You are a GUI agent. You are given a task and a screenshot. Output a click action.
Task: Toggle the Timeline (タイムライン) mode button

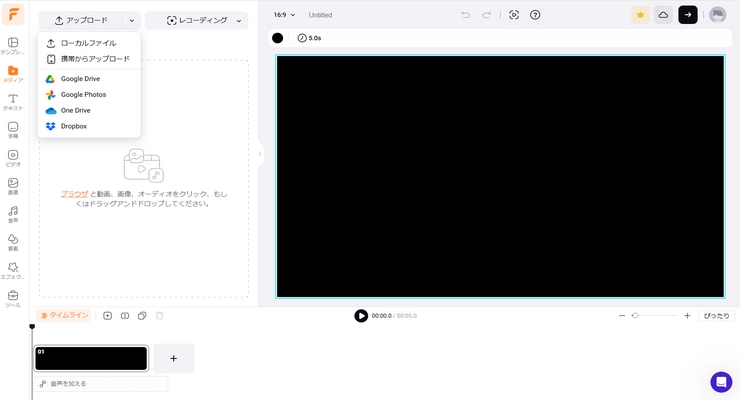[64, 315]
